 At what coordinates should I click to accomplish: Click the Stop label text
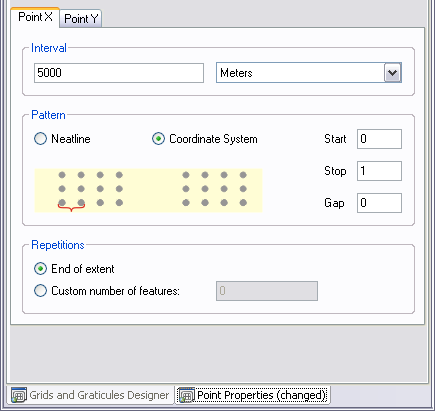pyautogui.click(x=335, y=171)
